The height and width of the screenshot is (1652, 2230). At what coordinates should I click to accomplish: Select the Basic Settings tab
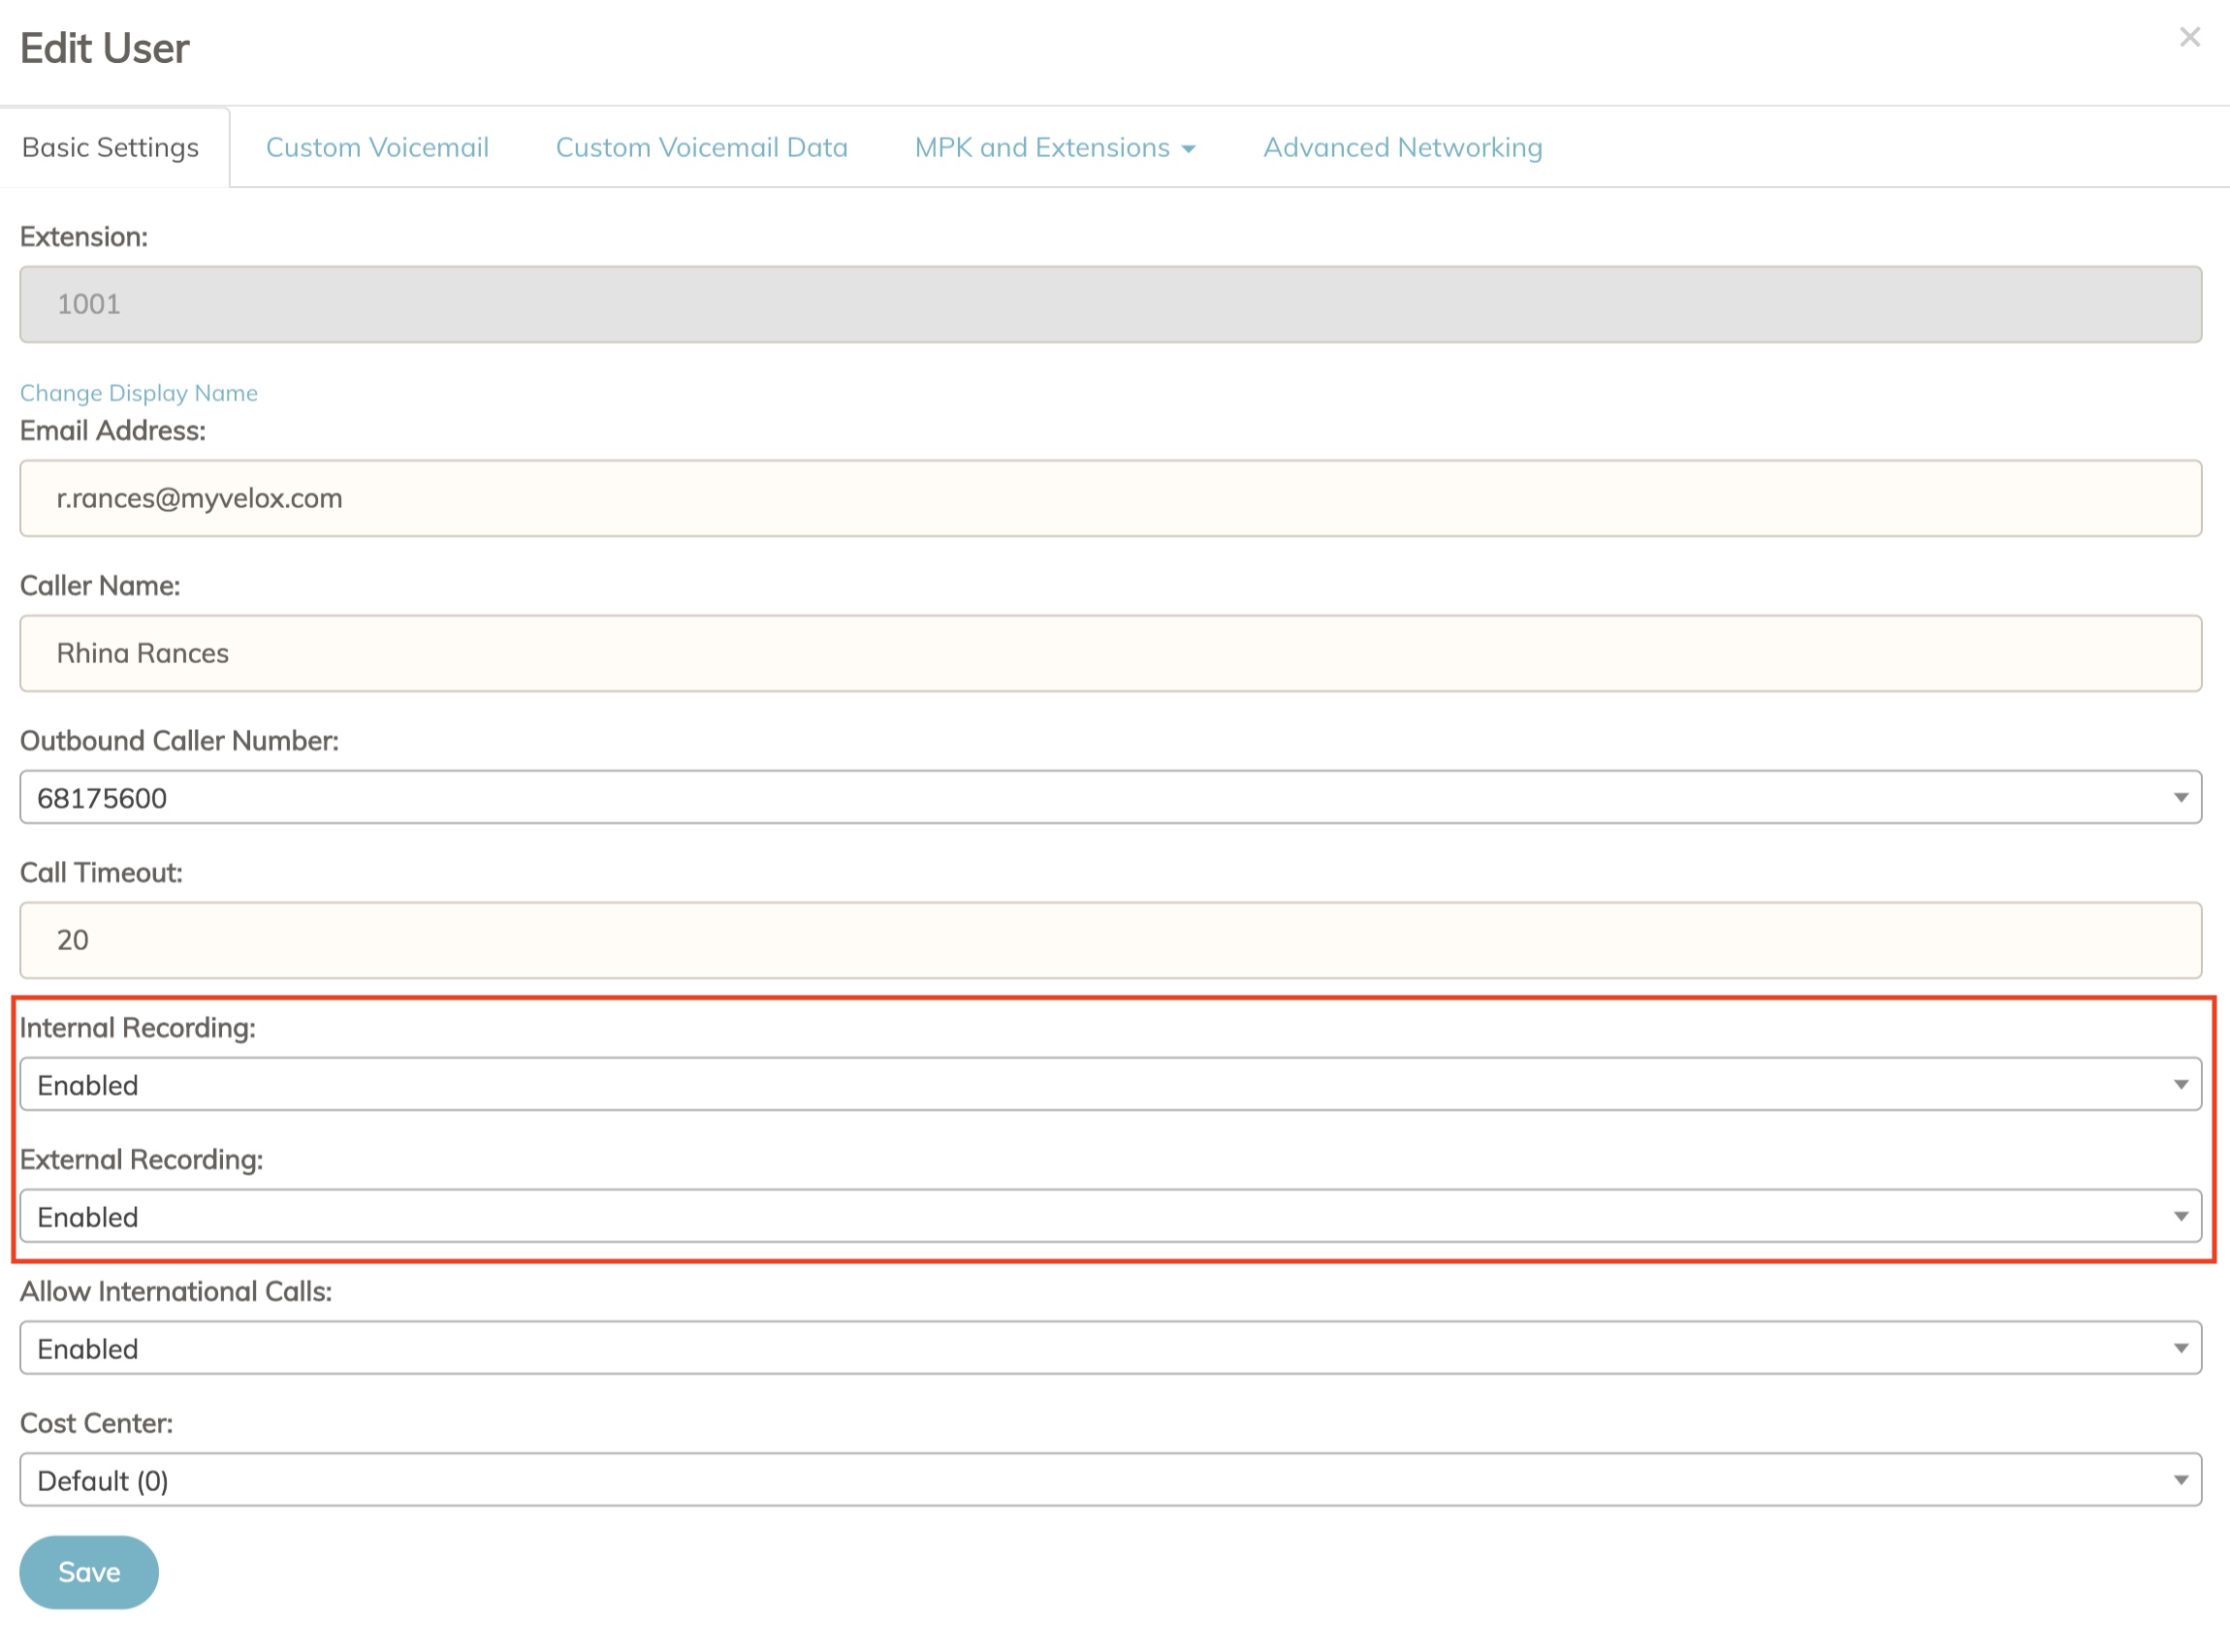click(111, 147)
